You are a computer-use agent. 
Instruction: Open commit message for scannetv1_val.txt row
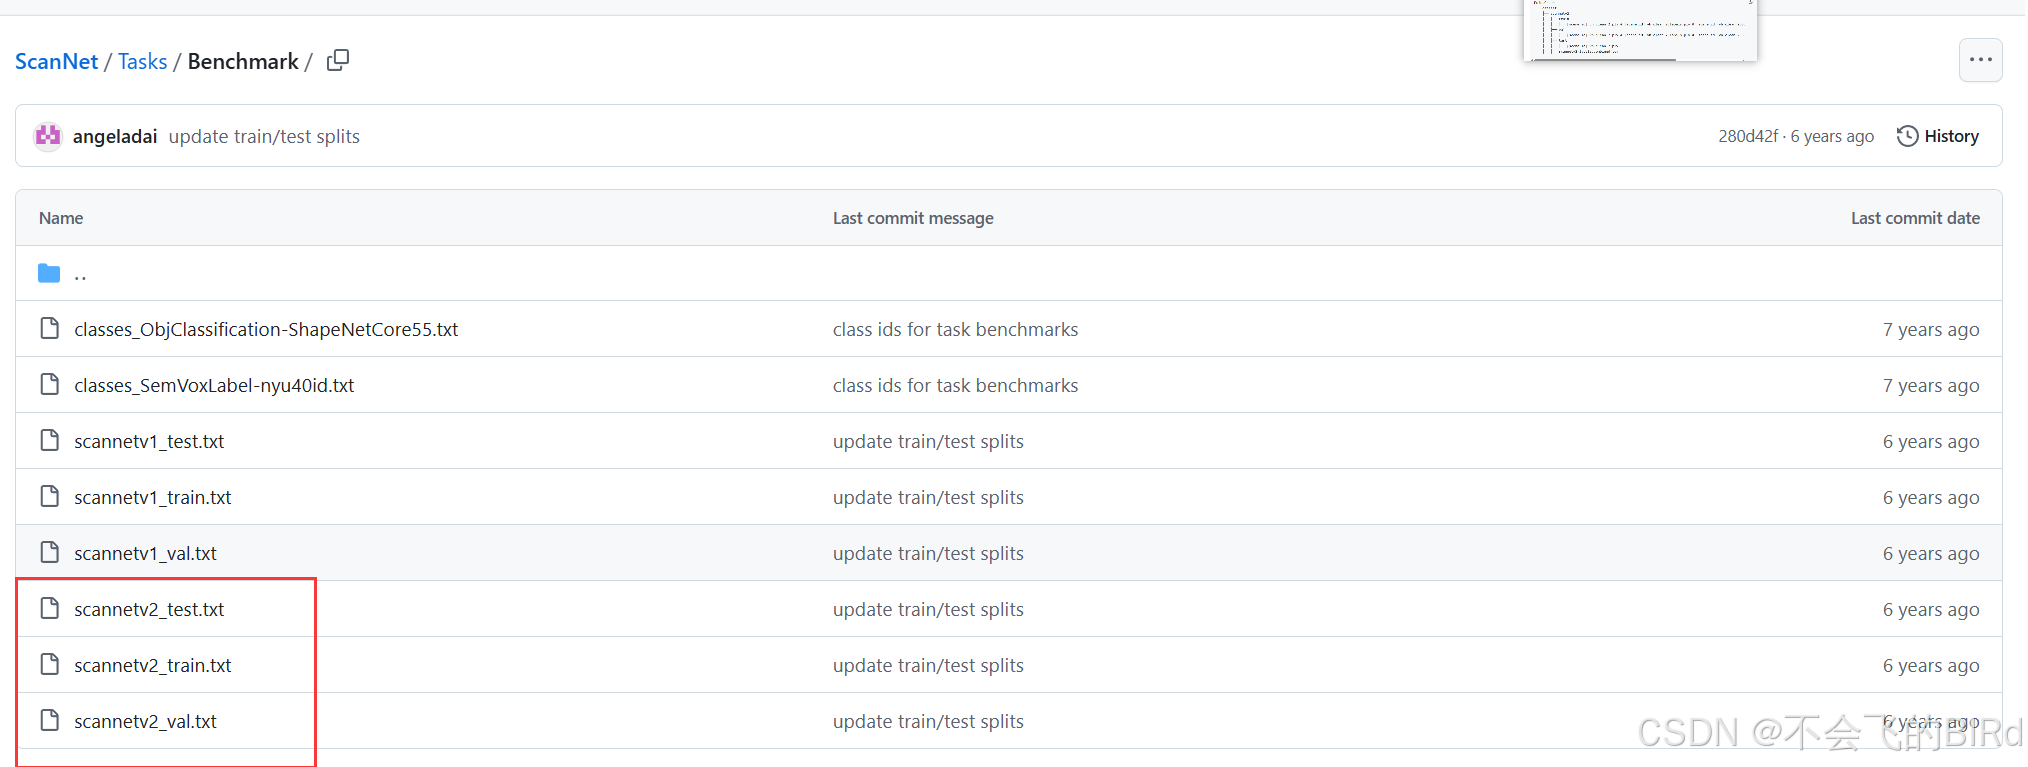tap(928, 553)
